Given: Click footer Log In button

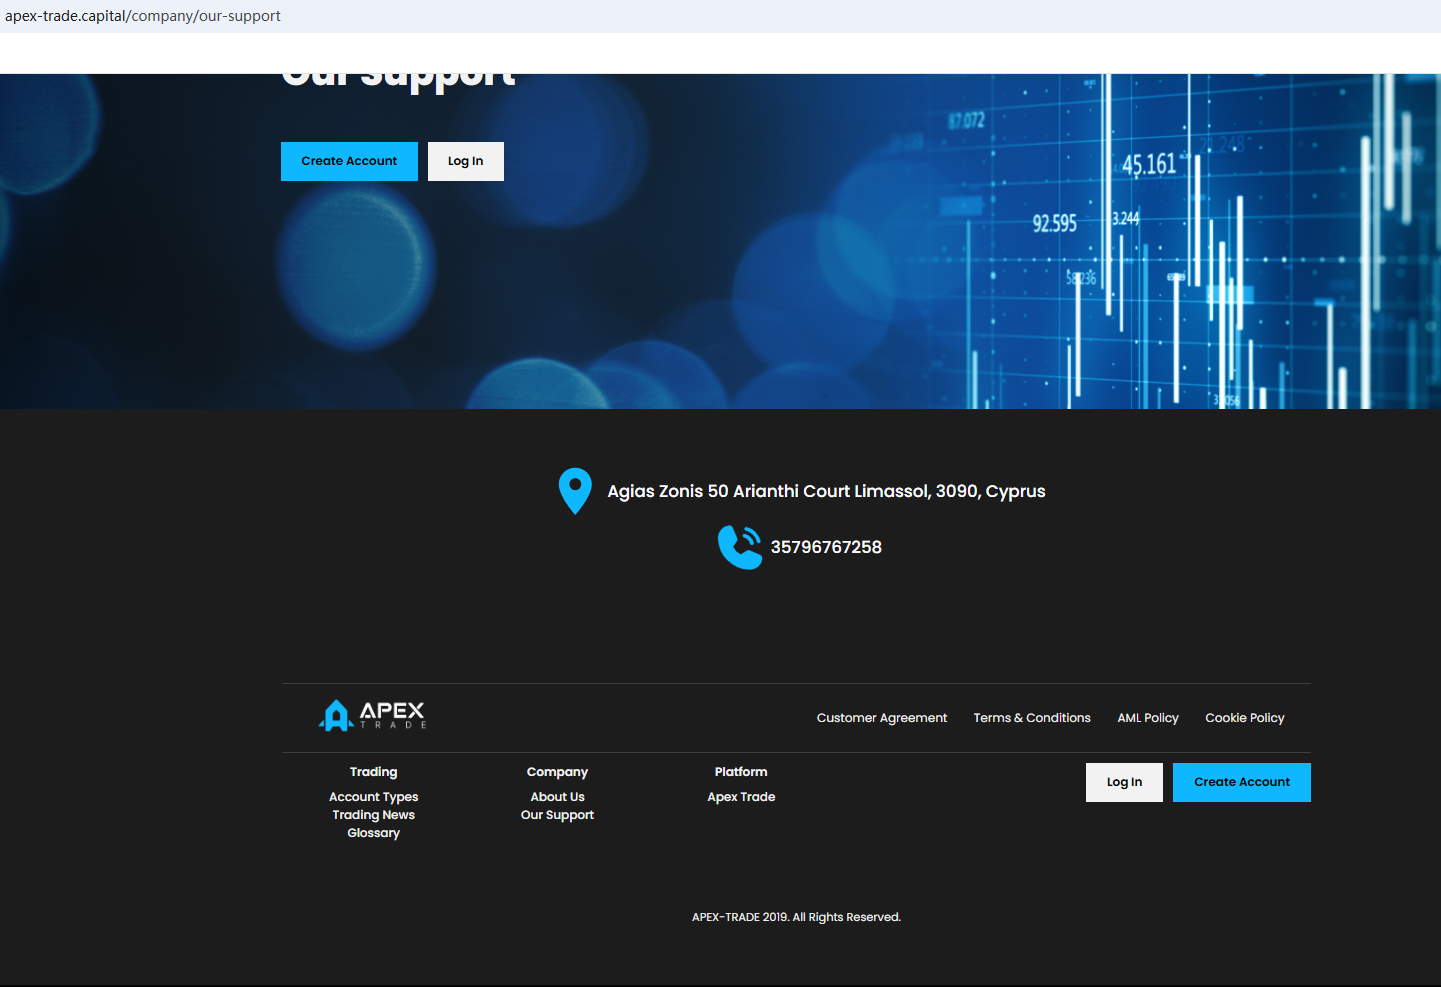Looking at the screenshot, I should tap(1124, 782).
